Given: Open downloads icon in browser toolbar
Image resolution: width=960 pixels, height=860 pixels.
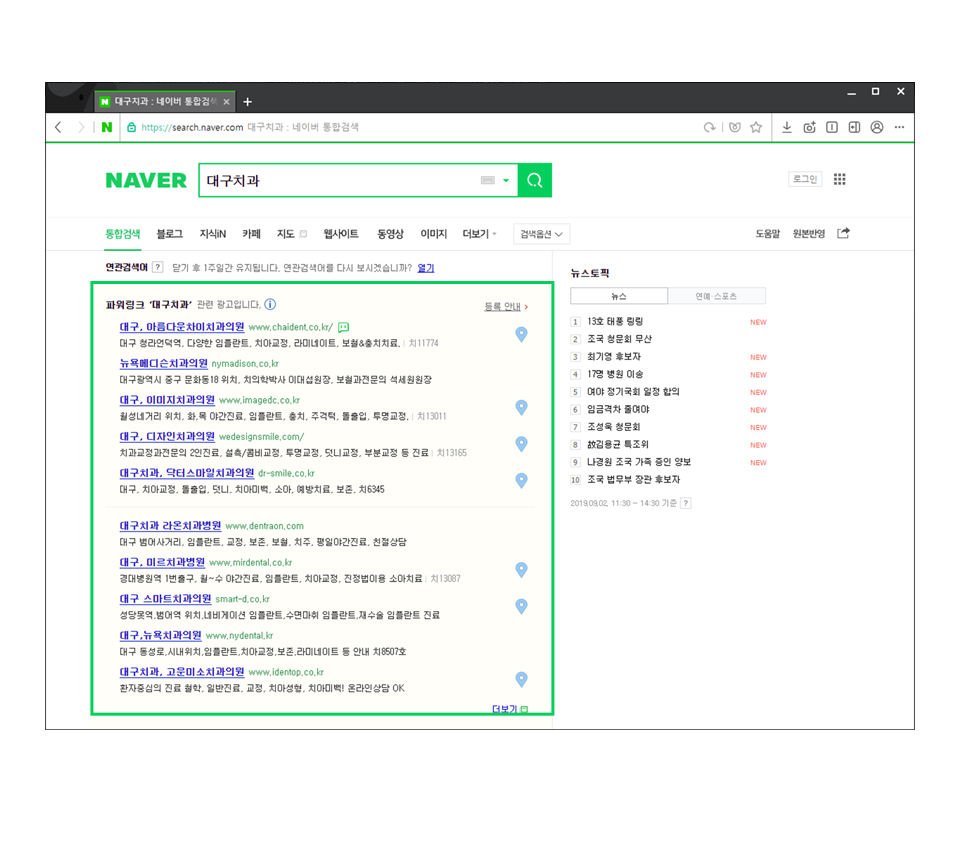Looking at the screenshot, I should click(787, 127).
